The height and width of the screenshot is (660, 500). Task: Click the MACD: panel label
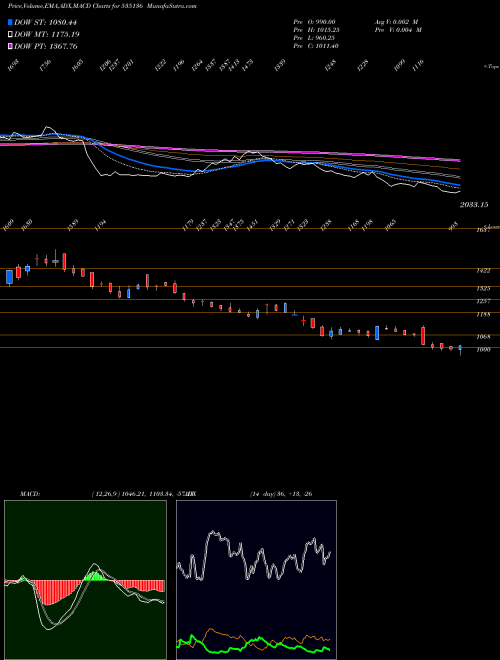(29, 494)
